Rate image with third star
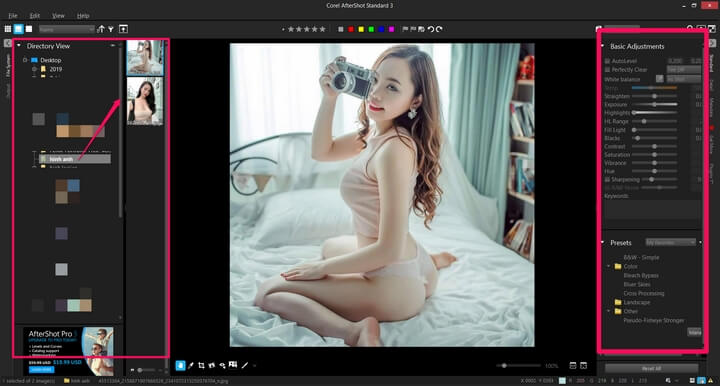 click(306, 29)
